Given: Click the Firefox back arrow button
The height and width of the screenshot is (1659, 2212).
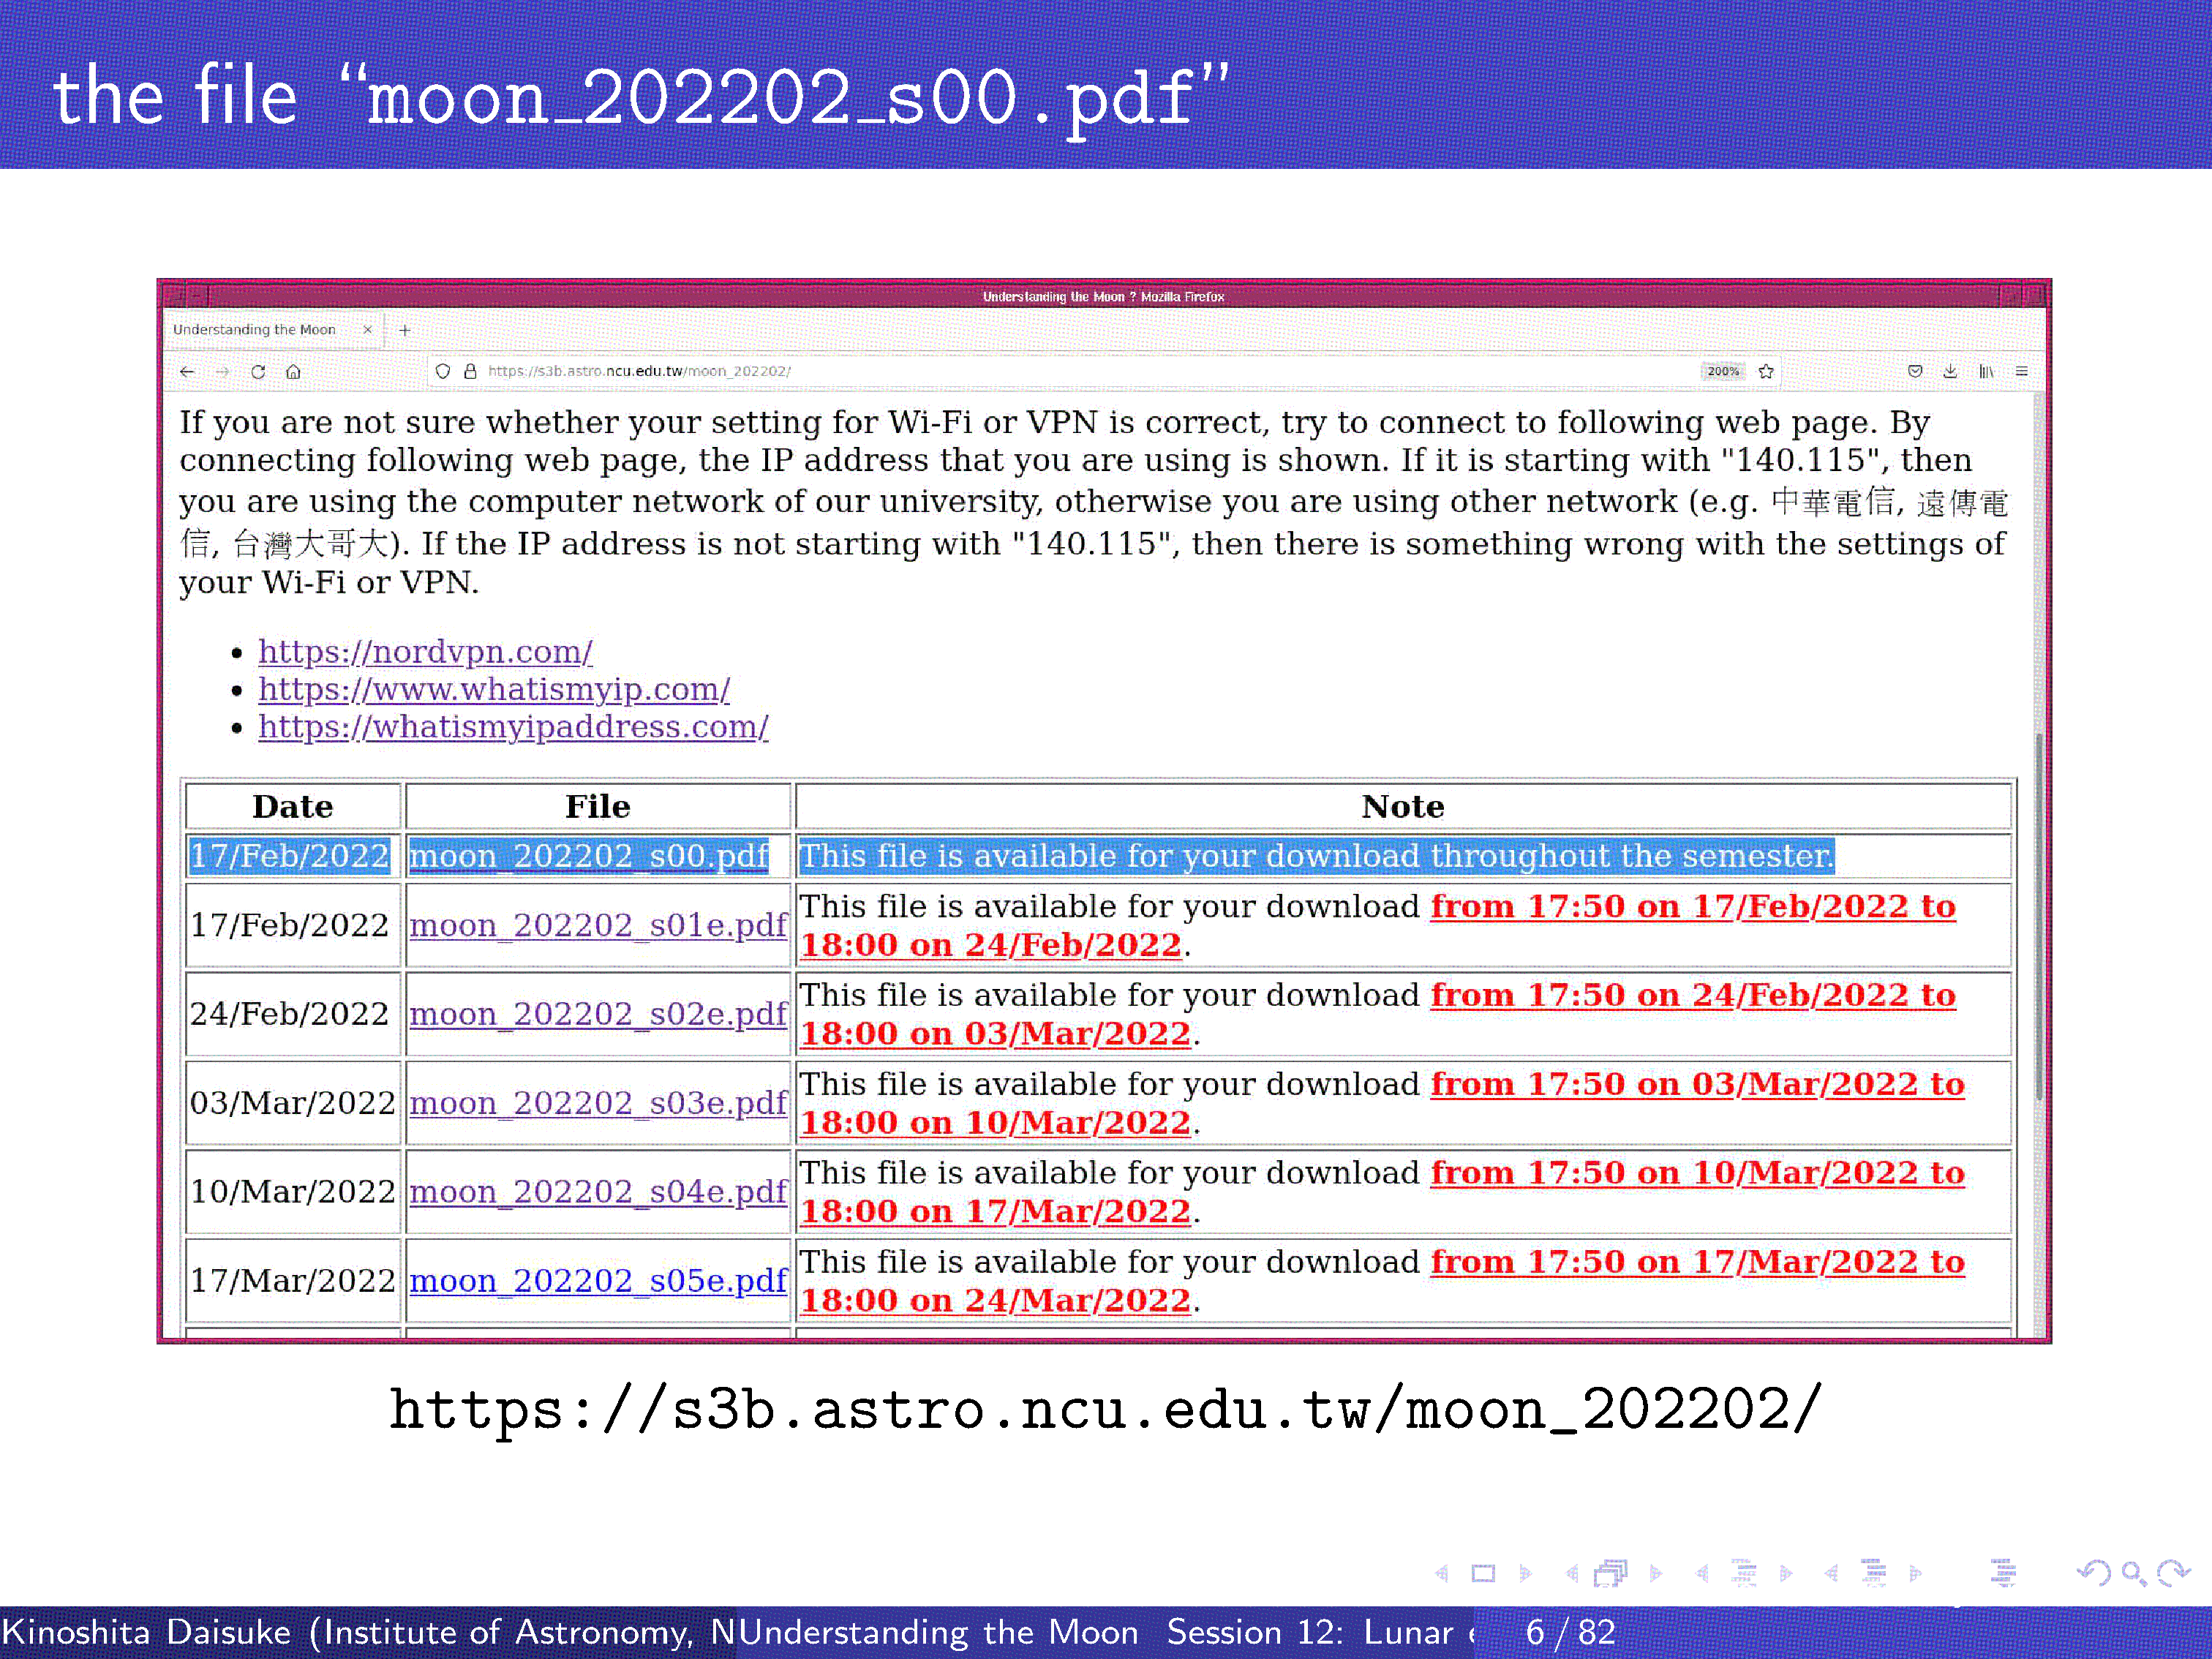Looking at the screenshot, I should point(187,371).
